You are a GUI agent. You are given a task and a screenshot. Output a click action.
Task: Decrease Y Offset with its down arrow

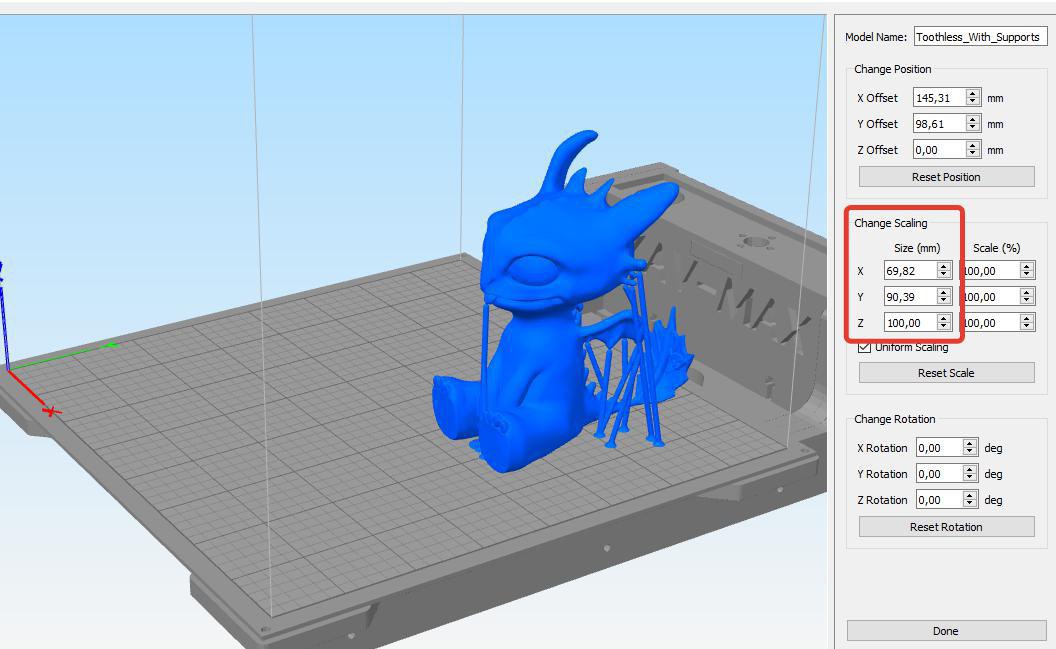point(972,128)
